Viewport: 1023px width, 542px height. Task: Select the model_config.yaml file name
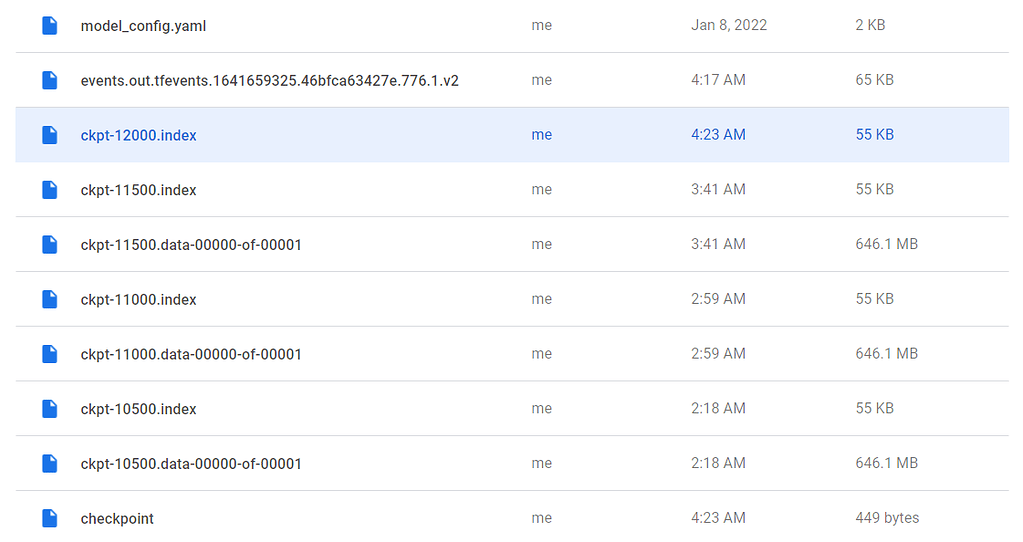point(143,26)
